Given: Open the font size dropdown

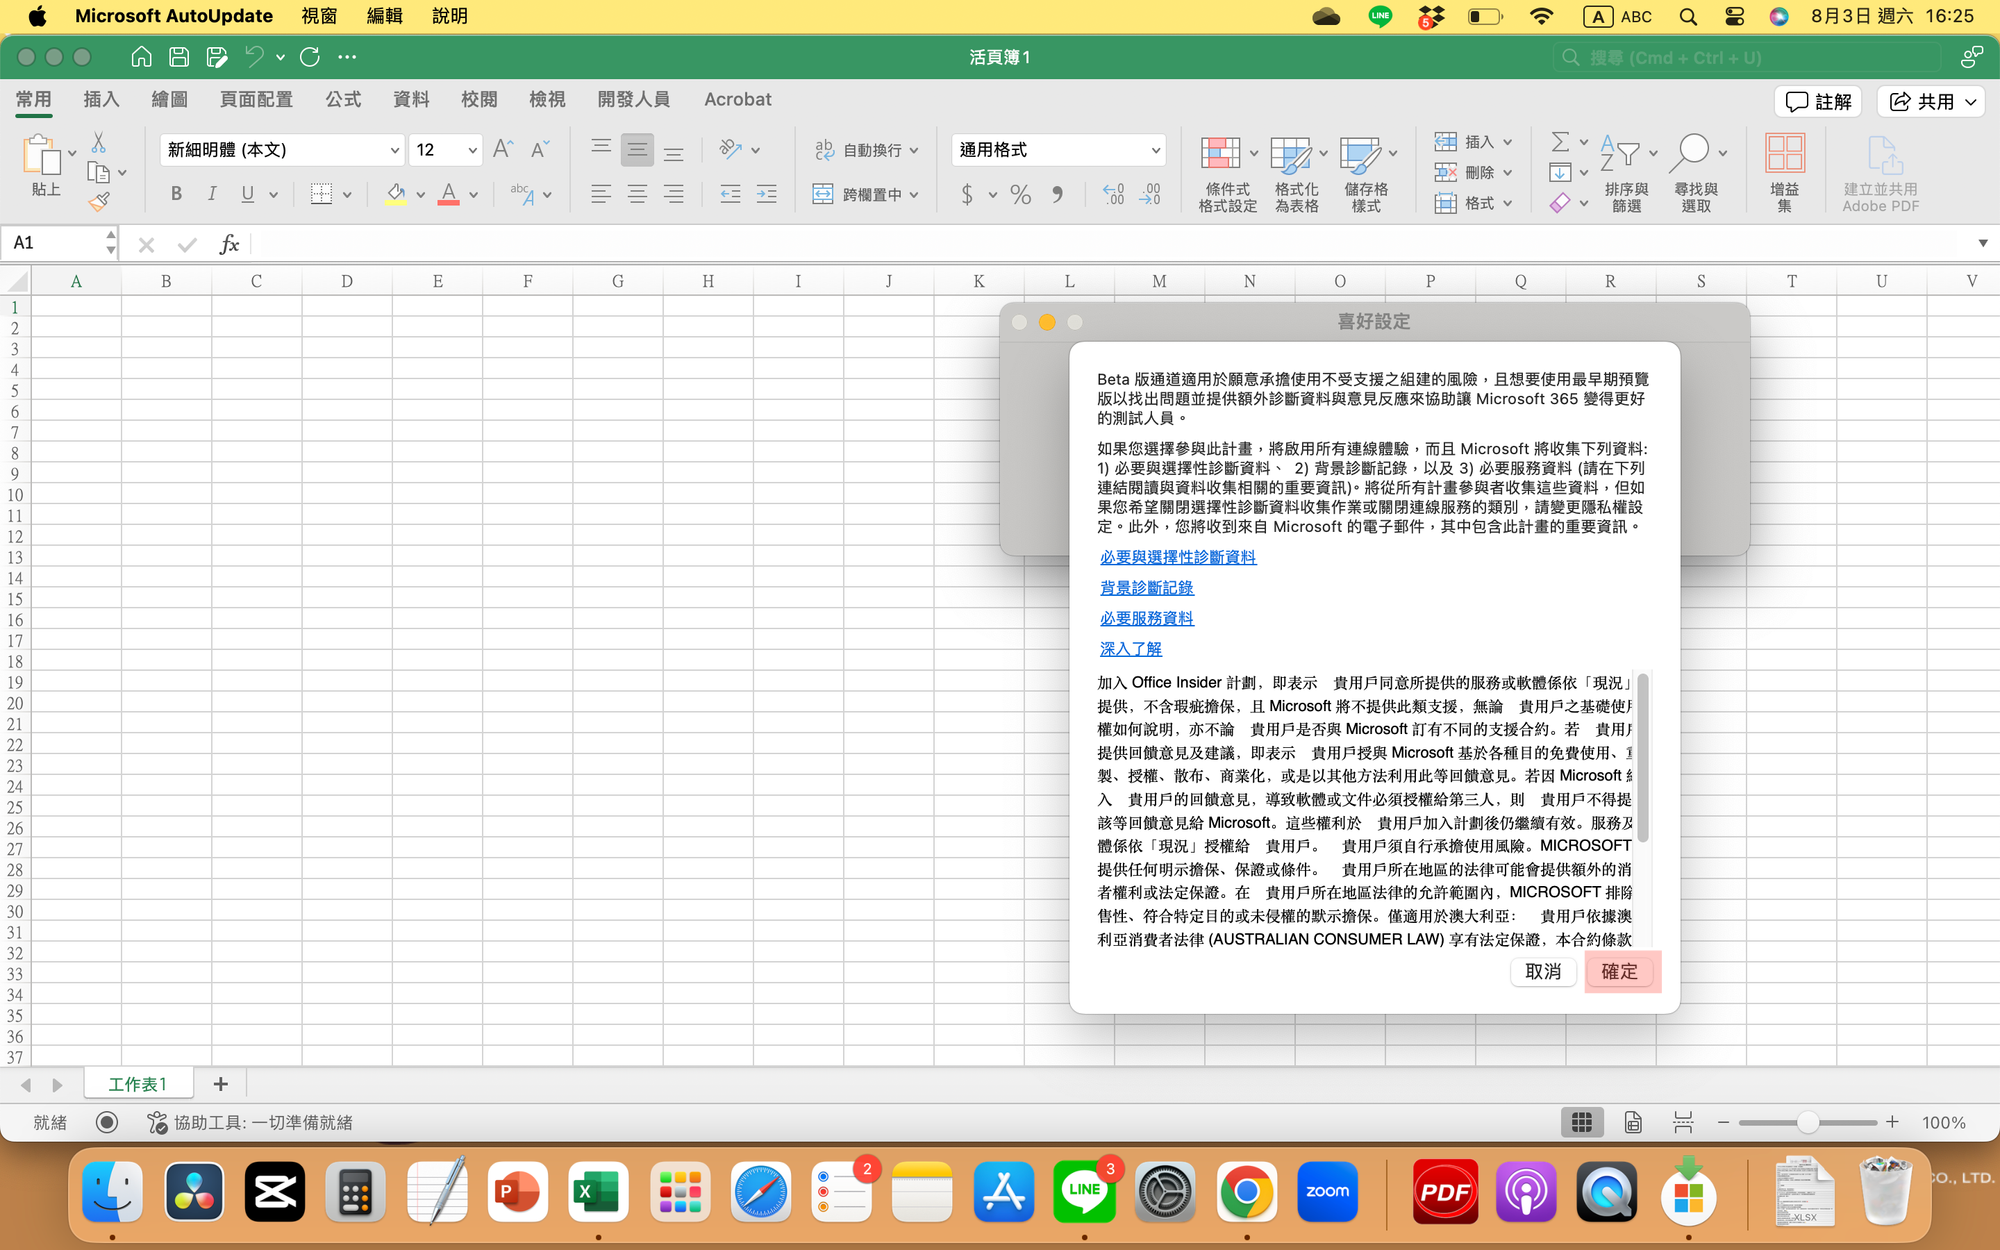Looking at the screenshot, I should [x=472, y=150].
